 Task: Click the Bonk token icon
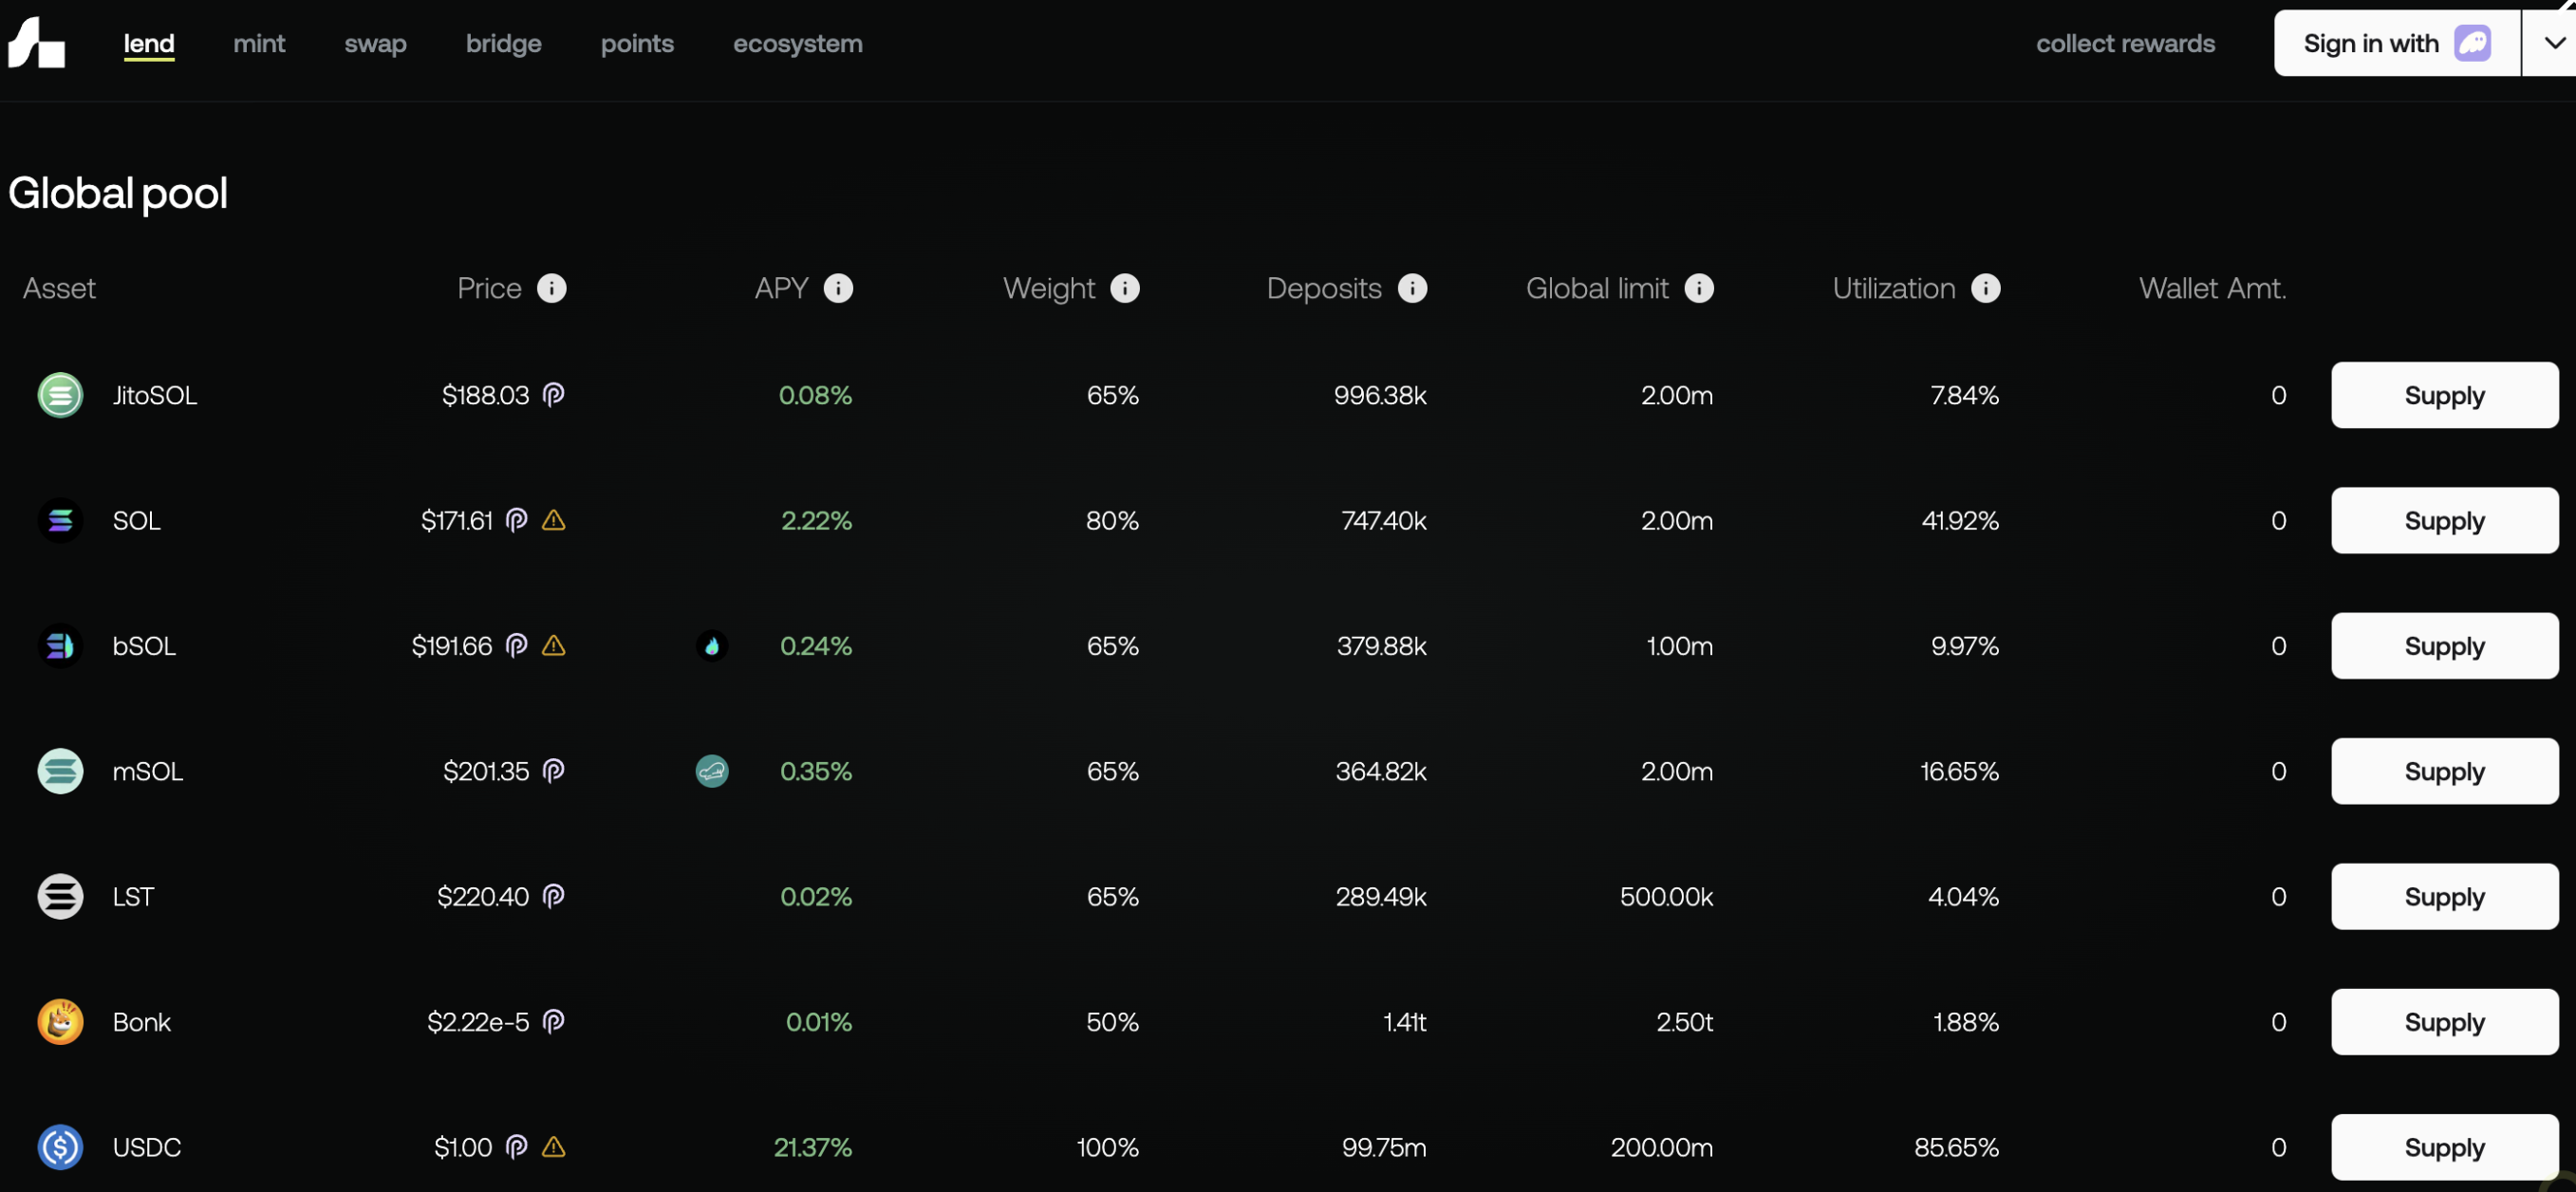(x=60, y=1022)
